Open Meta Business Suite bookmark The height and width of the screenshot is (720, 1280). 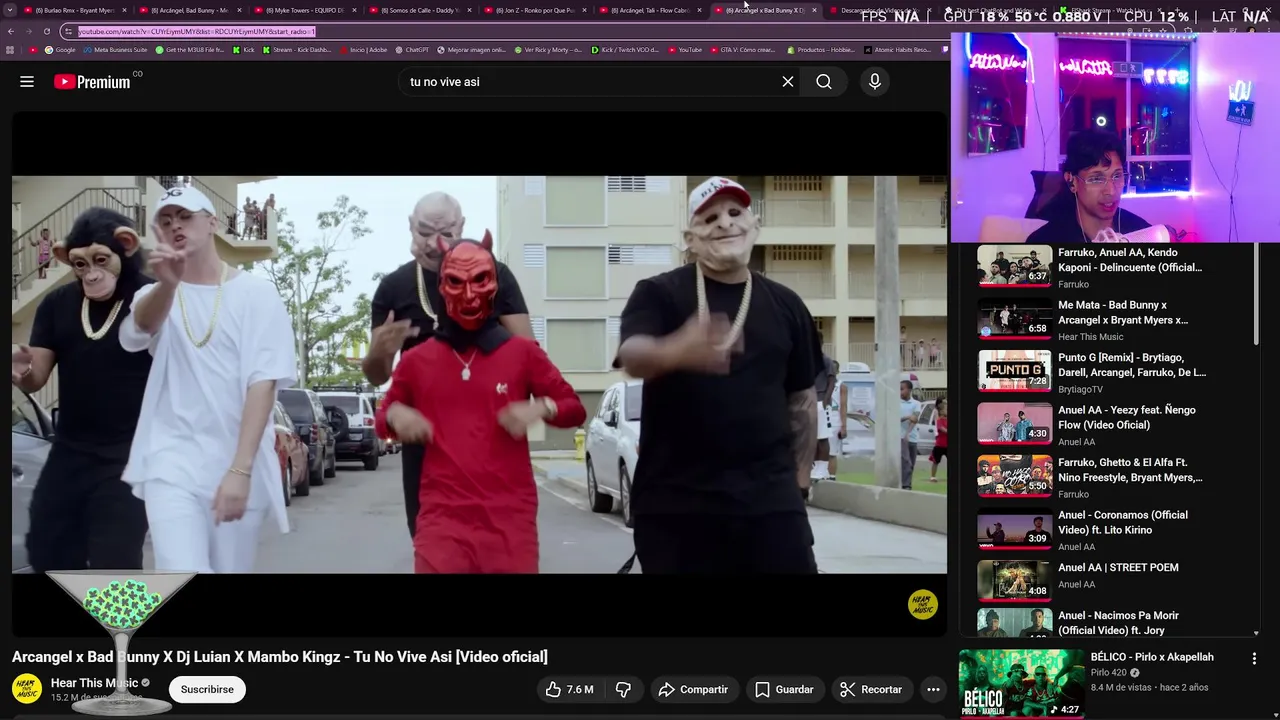click(x=116, y=50)
